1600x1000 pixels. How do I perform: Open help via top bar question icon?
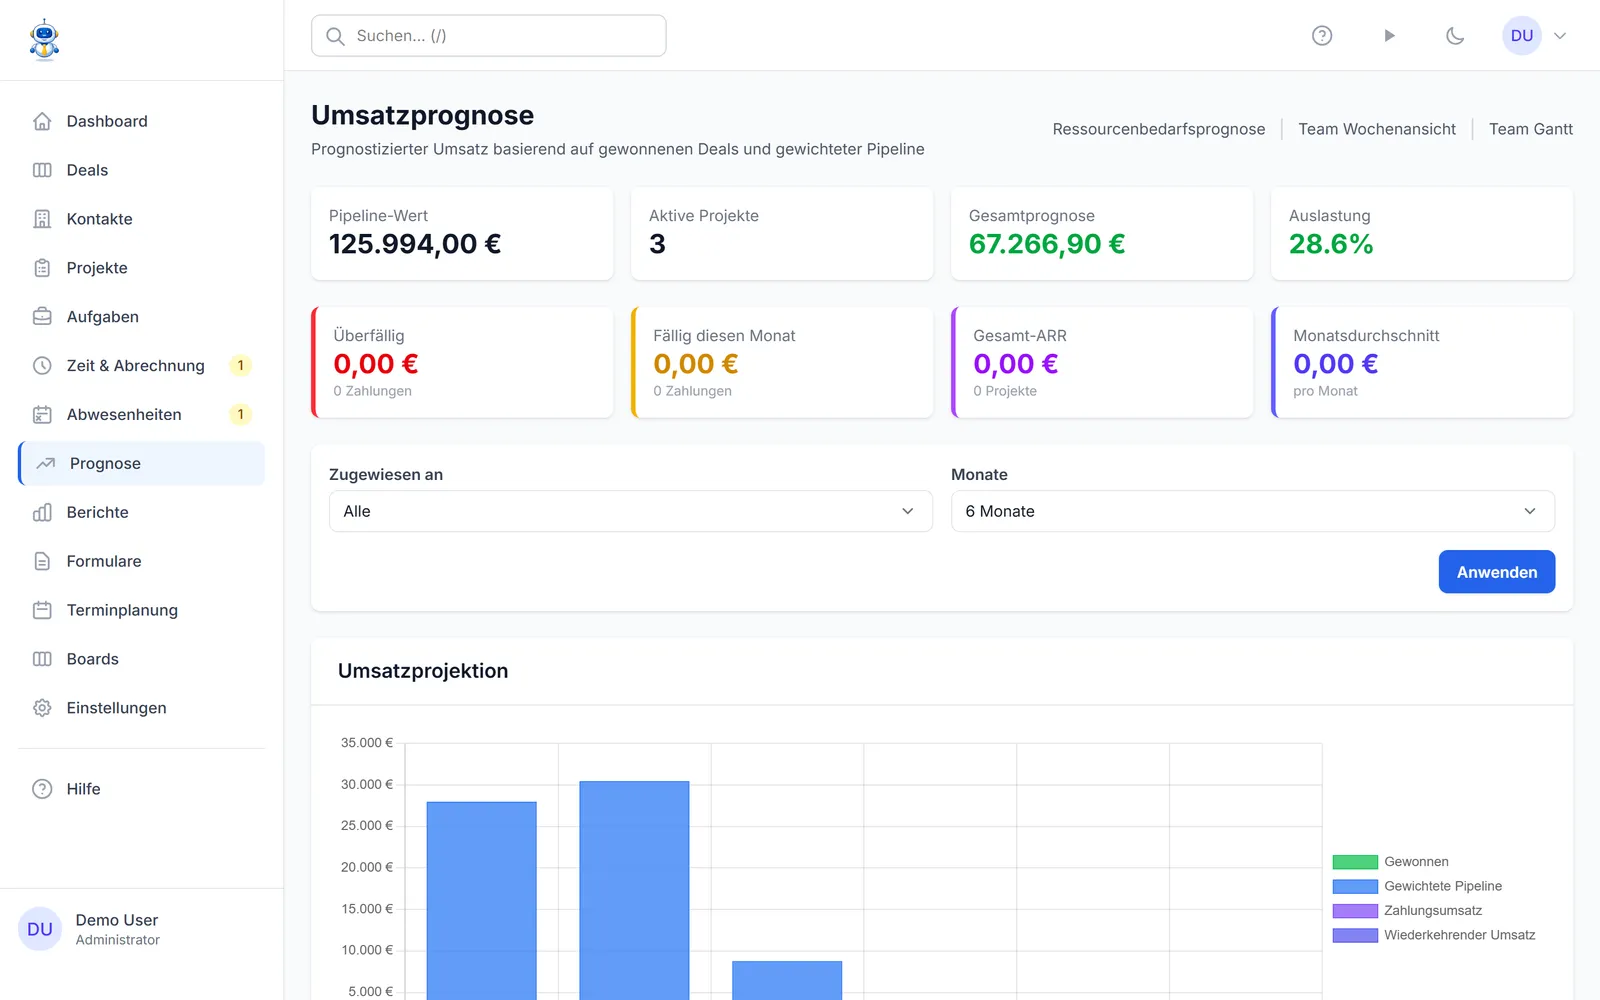1322,36
